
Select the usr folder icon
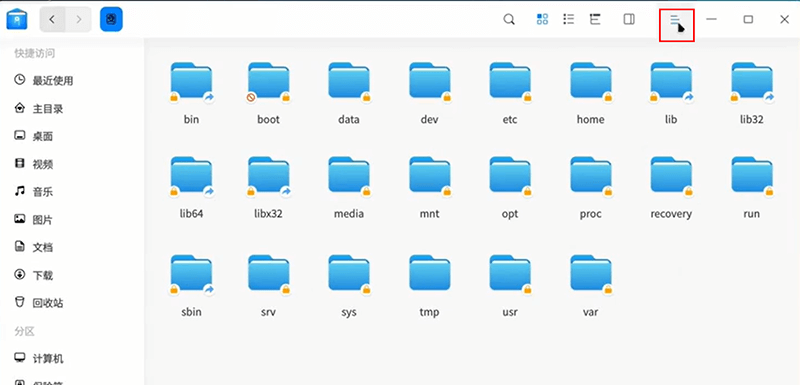(x=510, y=274)
